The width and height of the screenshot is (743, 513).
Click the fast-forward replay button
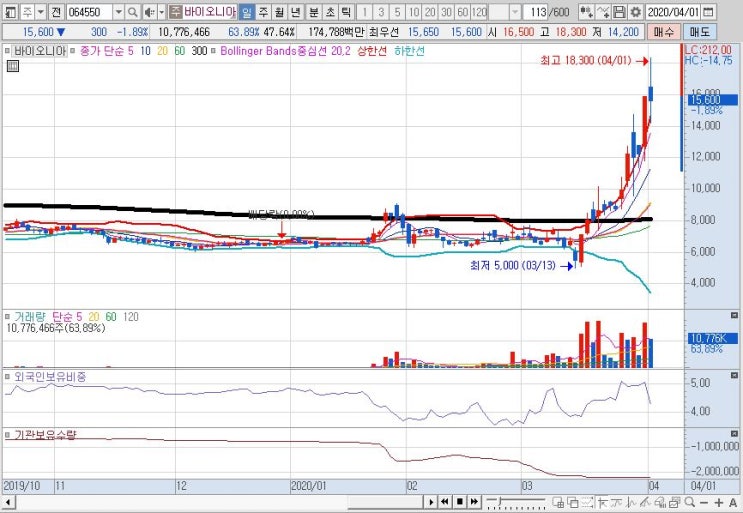[474, 502]
